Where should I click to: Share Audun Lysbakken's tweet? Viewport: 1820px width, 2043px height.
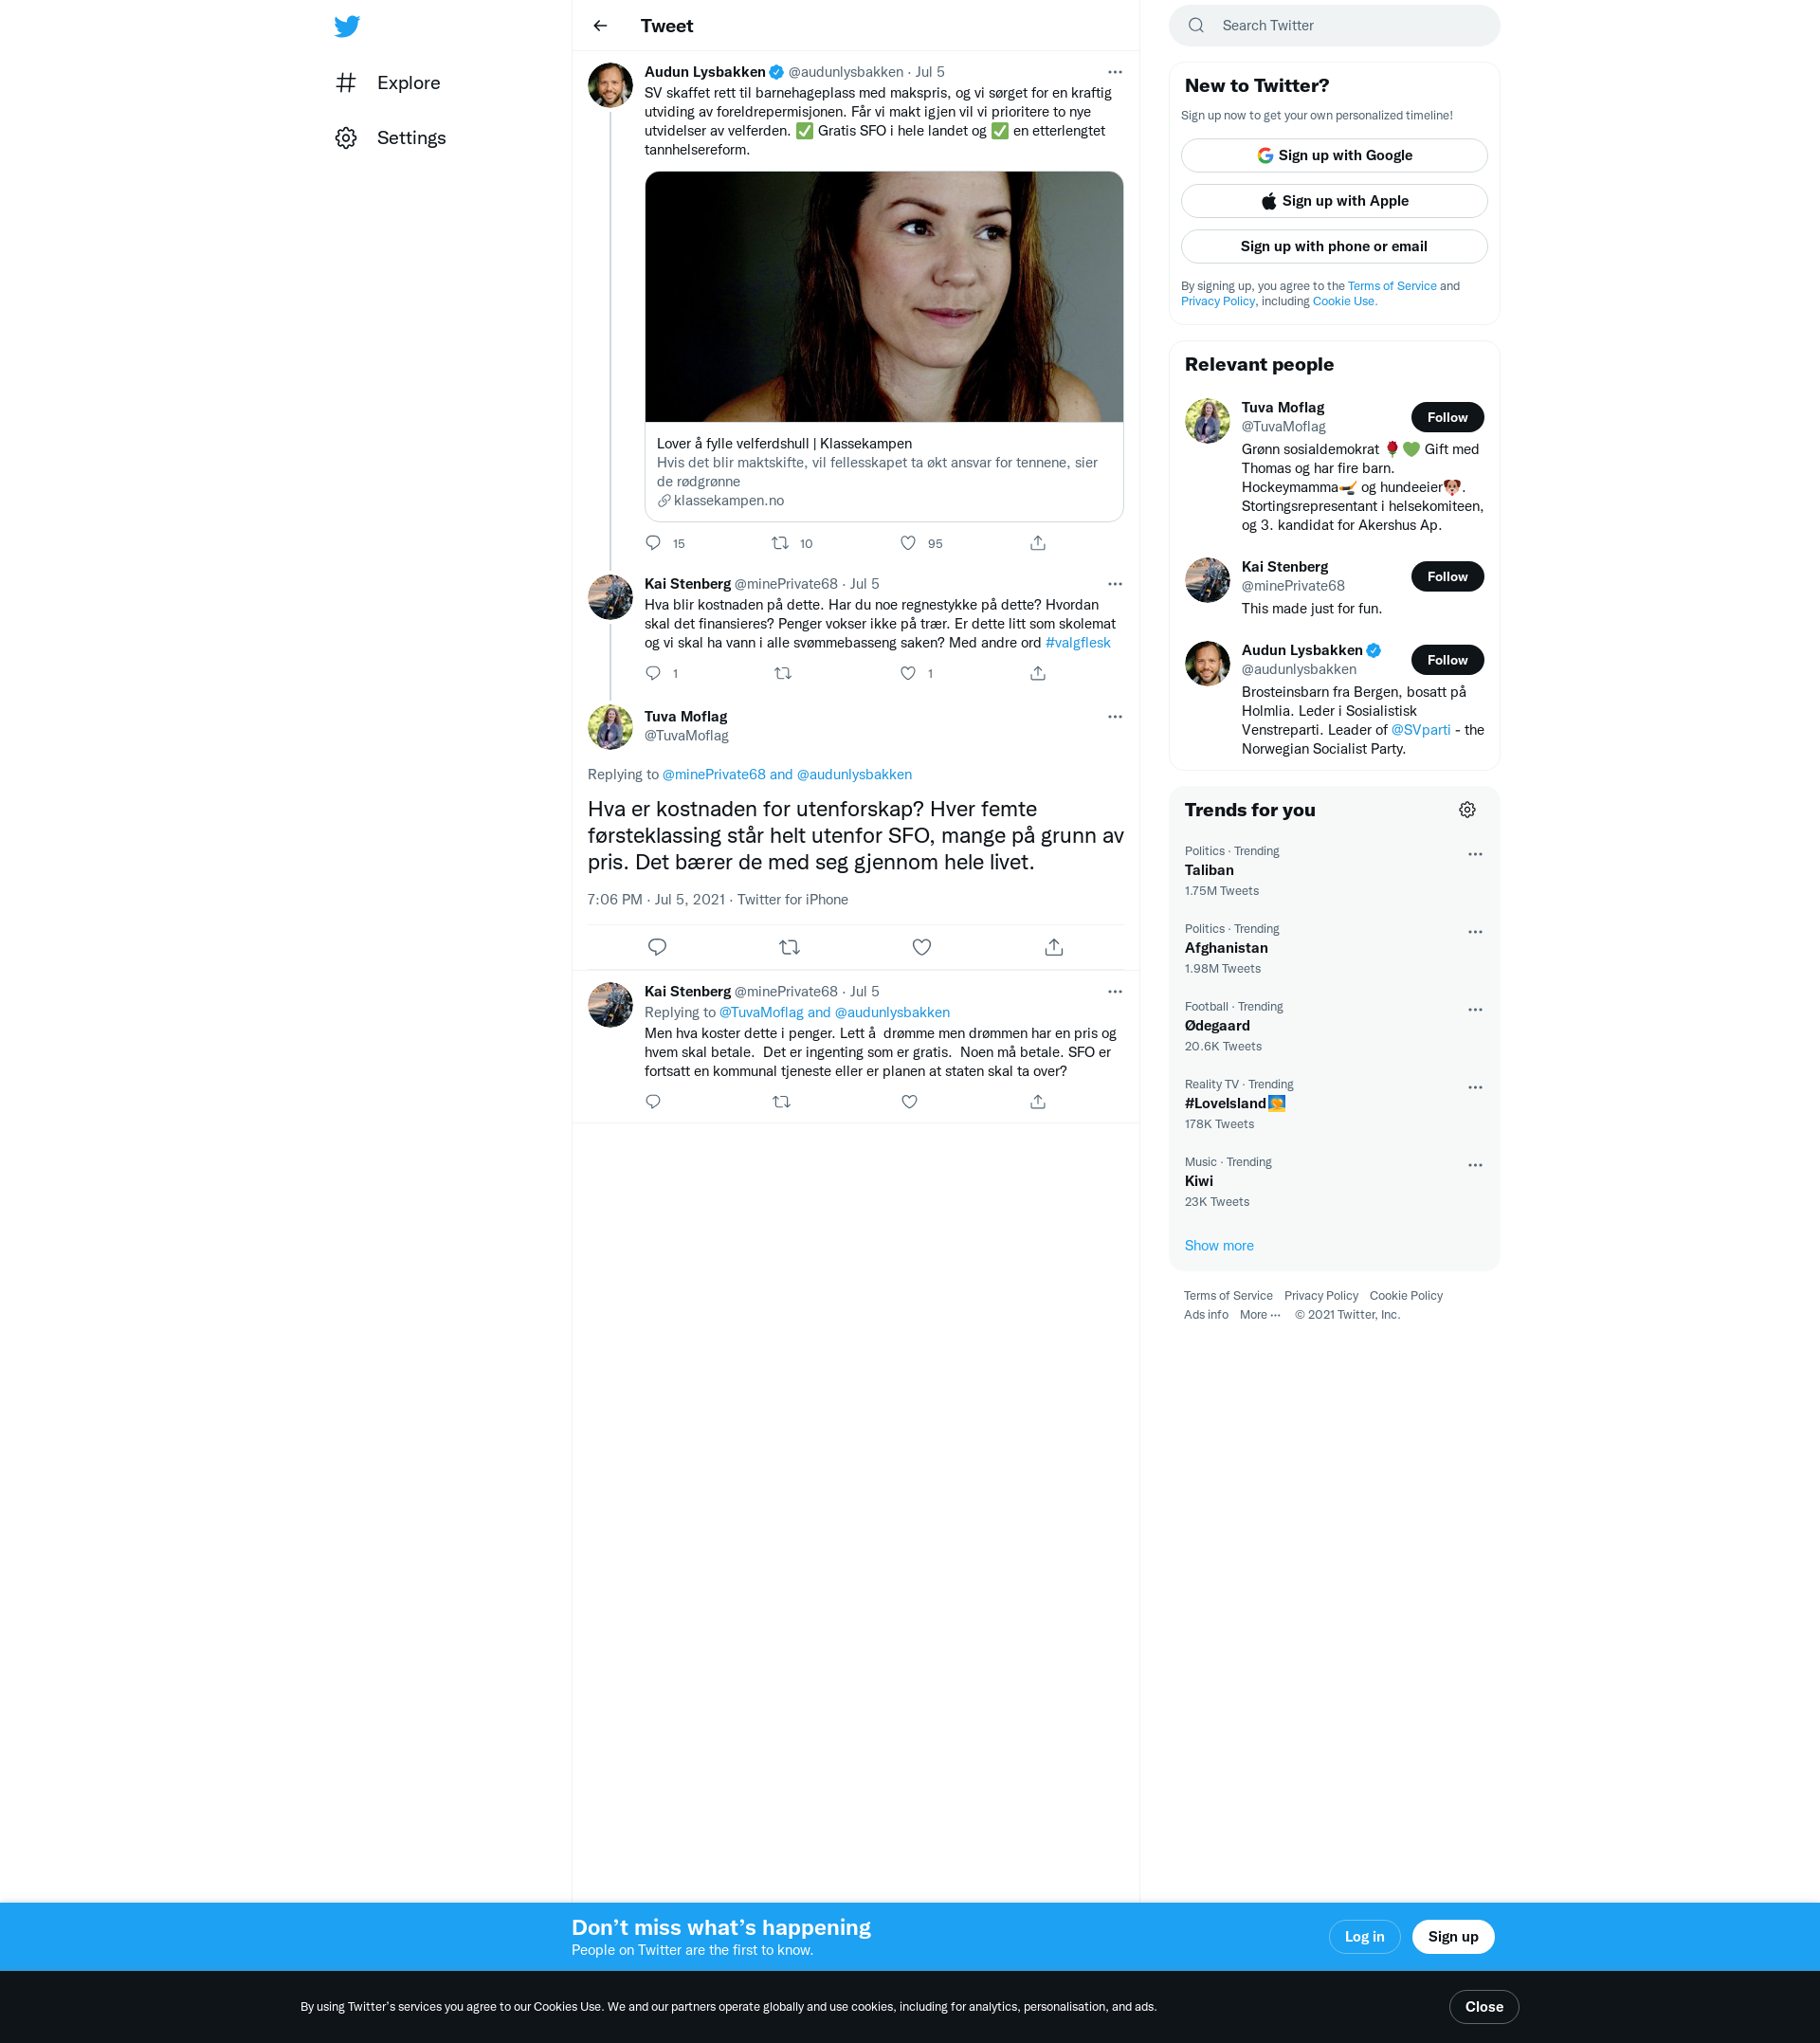coord(1038,543)
